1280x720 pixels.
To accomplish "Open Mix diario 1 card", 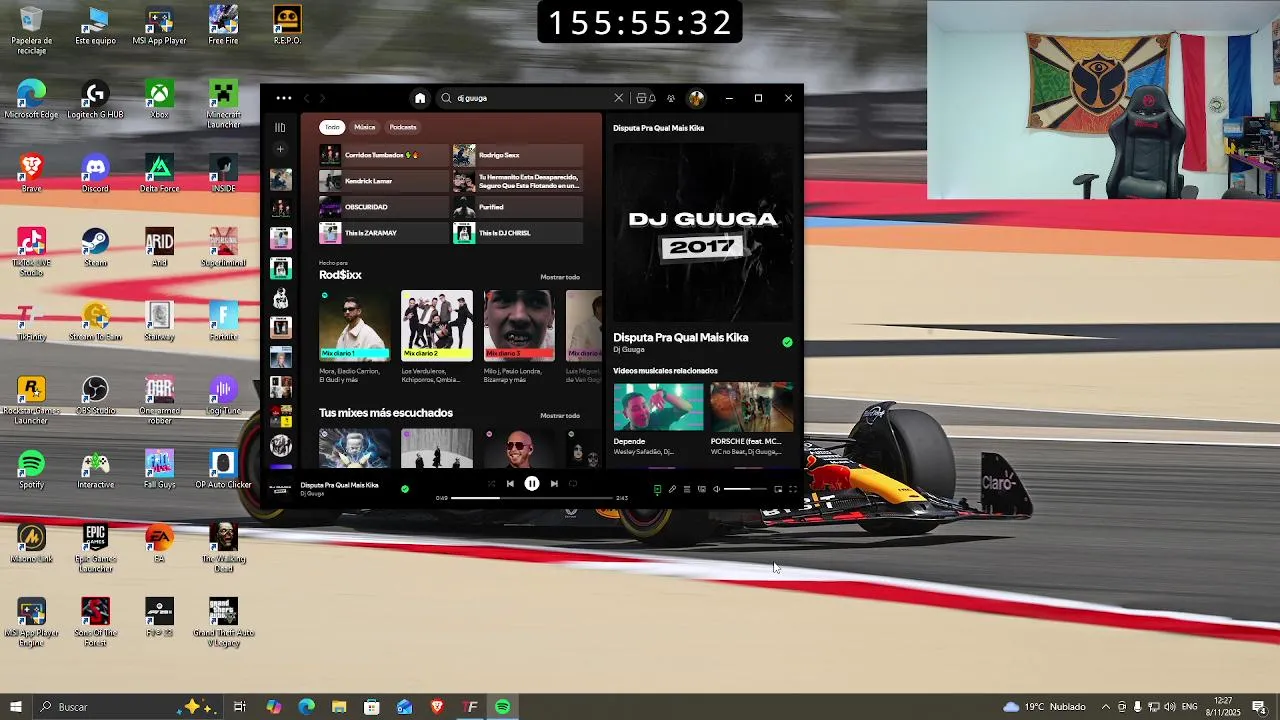I will pyautogui.click(x=354, y=337).
